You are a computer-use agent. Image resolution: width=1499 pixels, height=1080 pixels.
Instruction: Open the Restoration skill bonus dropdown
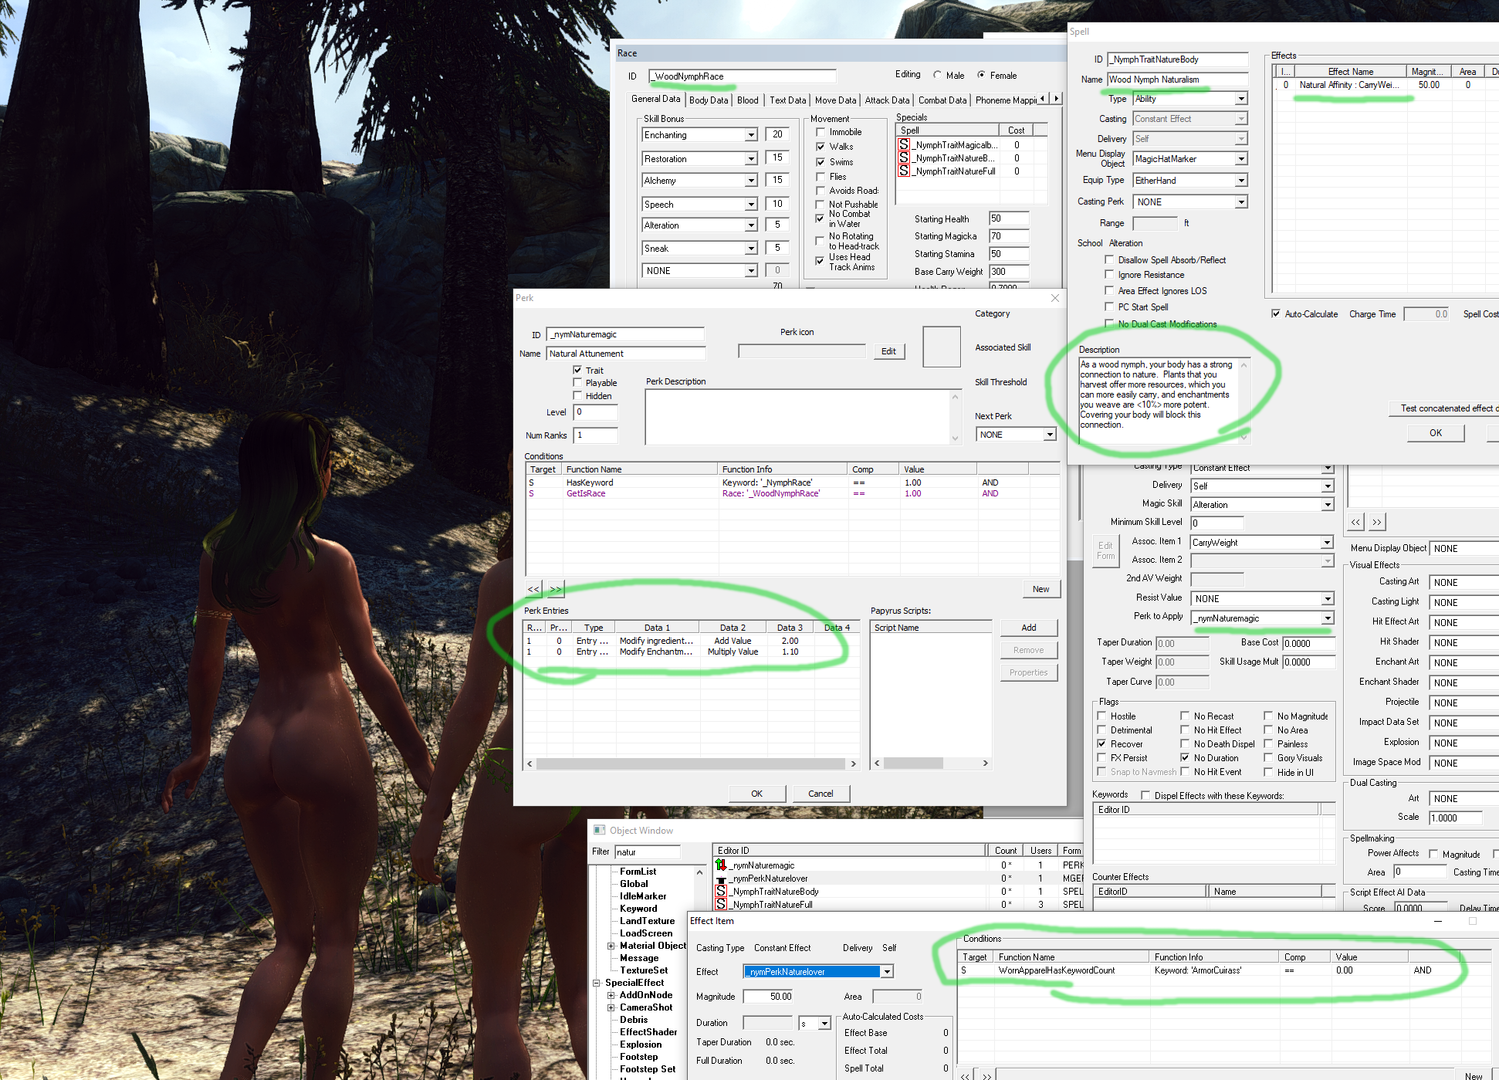tap(751, 159)
